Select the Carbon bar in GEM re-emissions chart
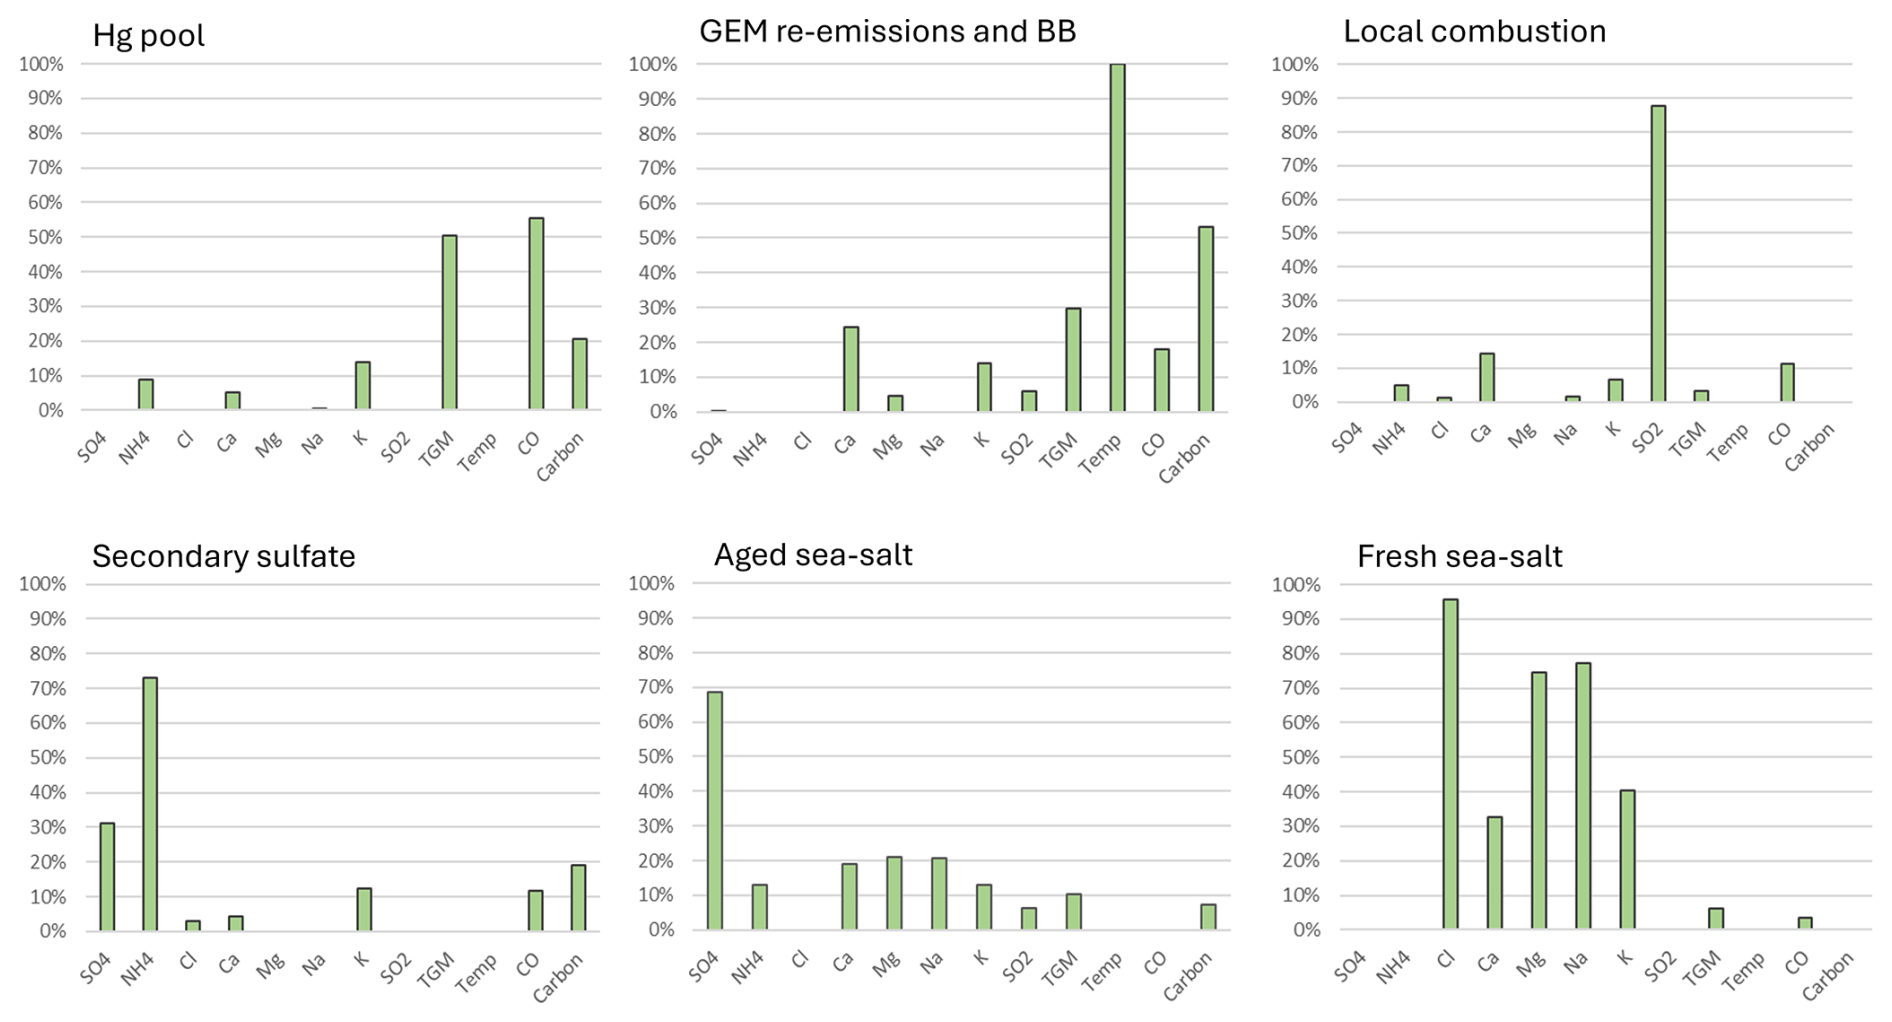The height and width of the screenshot is (1022, 1892). click(x=1205, y=319)
